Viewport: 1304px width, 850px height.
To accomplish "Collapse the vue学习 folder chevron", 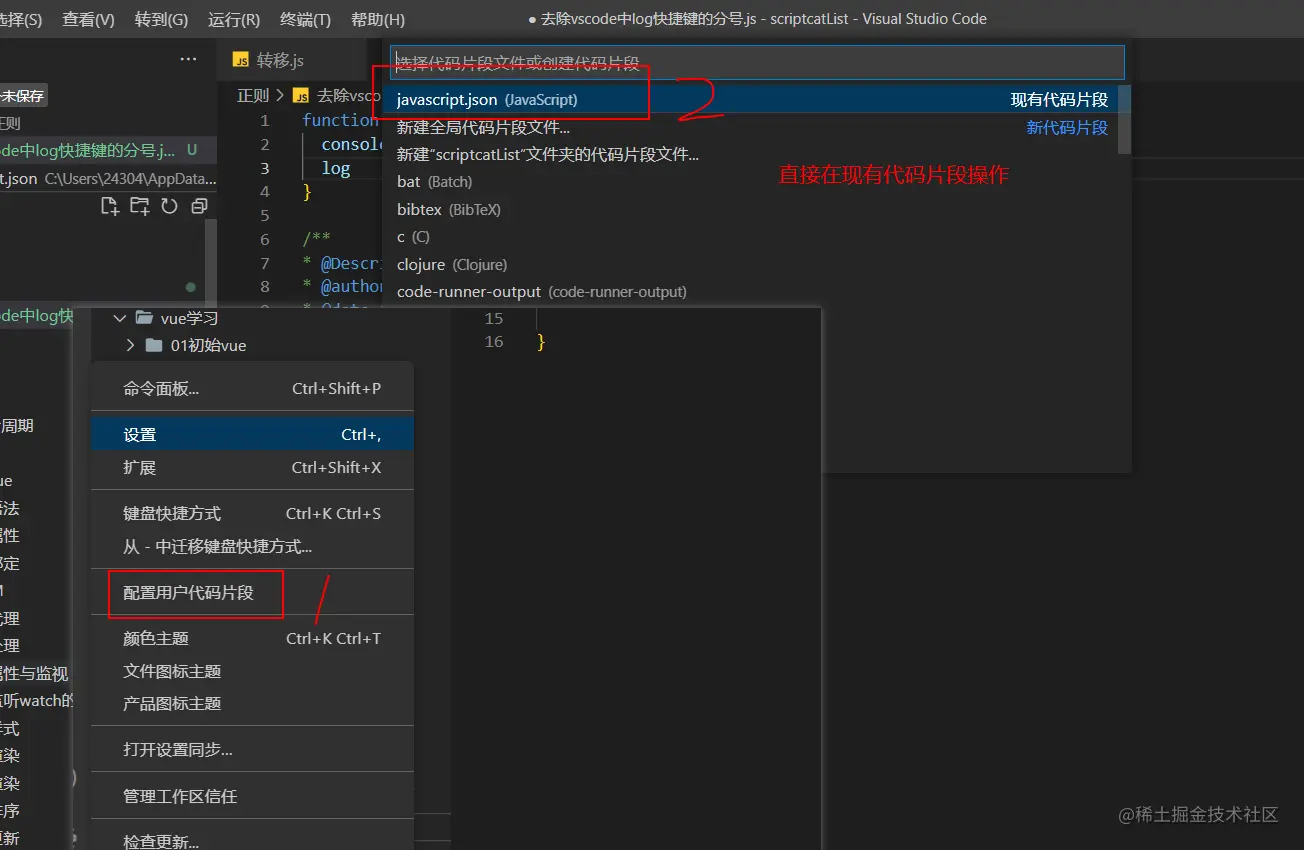I will click(120, 318).
